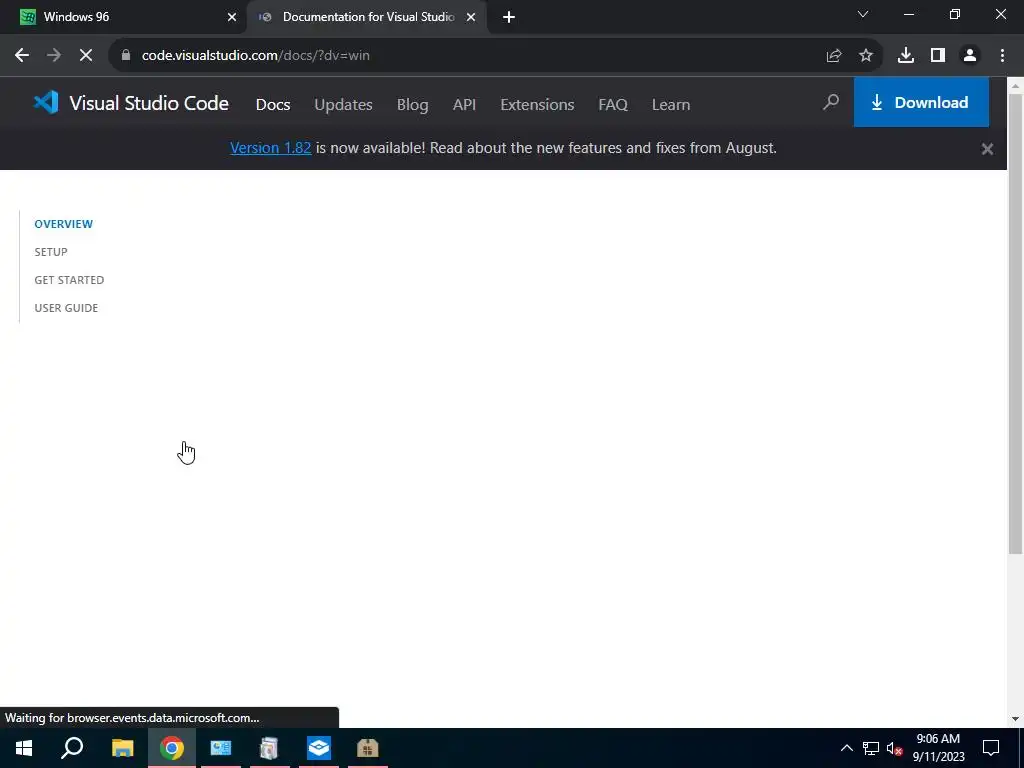Open the API nav item
The height and width of the screenshot is (768, 1024).
464,104
